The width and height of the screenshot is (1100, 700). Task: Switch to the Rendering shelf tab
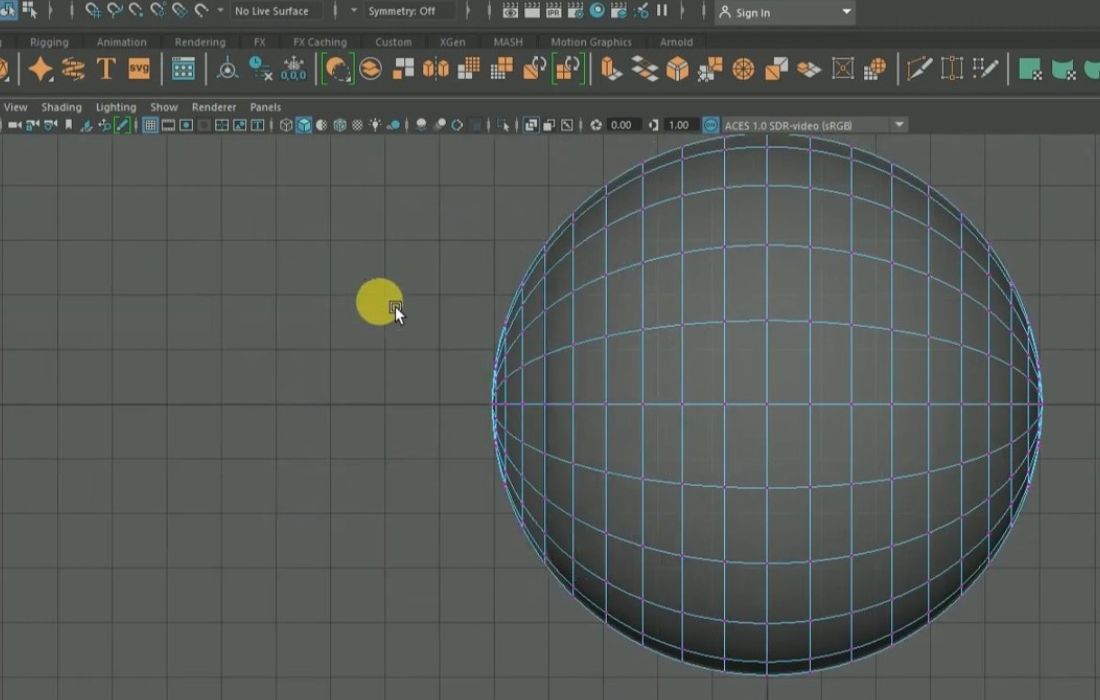pyautogui.click(x=200, y=42)
